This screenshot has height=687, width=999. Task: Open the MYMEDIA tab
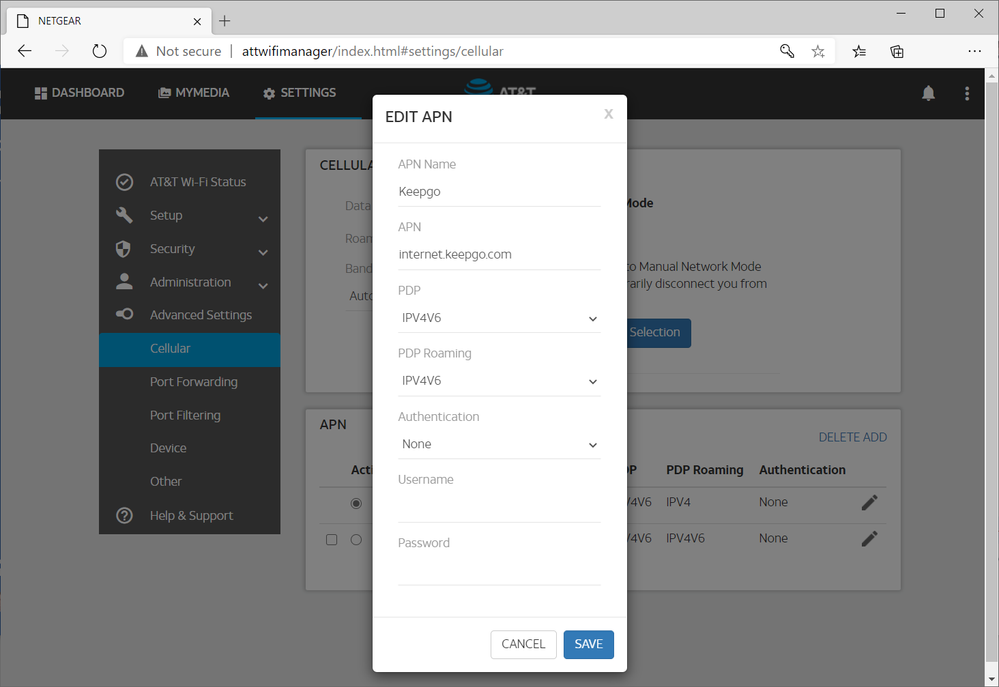[x=194, y=93]
